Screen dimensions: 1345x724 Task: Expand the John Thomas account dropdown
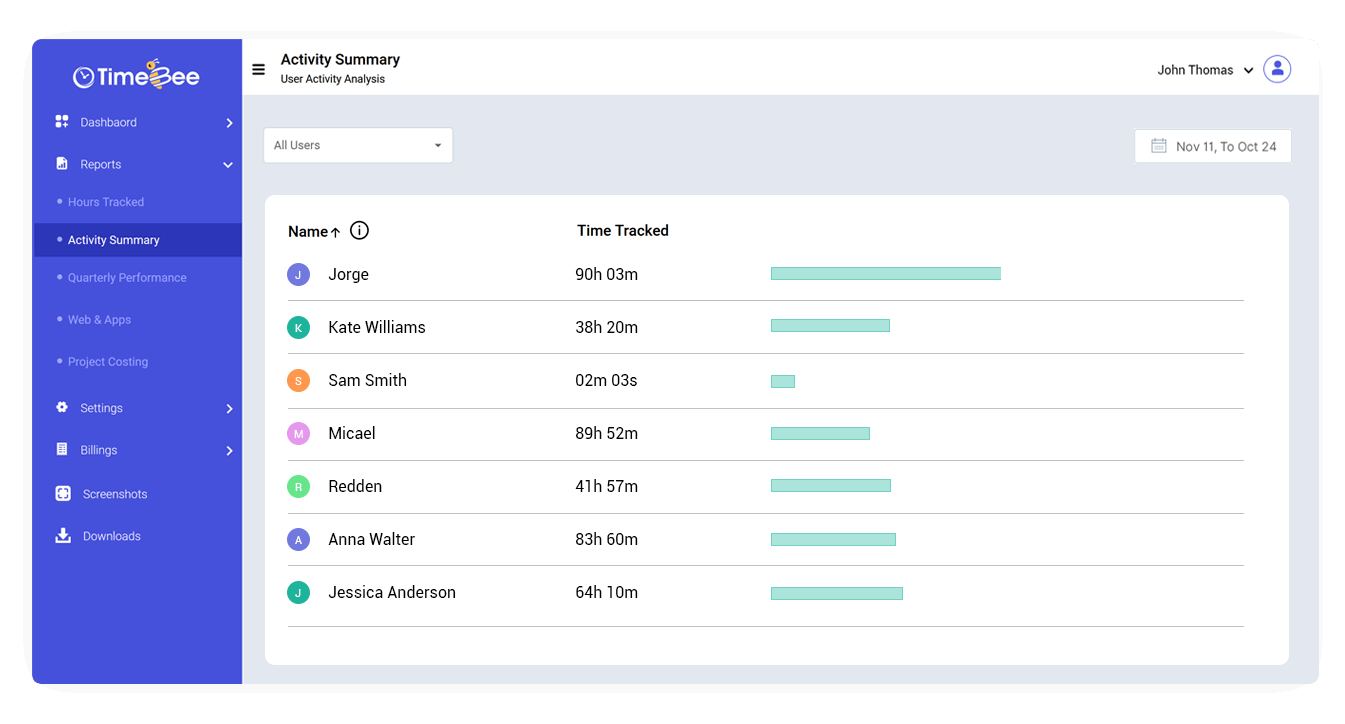pyautogui.click(x=1249, y=70)
